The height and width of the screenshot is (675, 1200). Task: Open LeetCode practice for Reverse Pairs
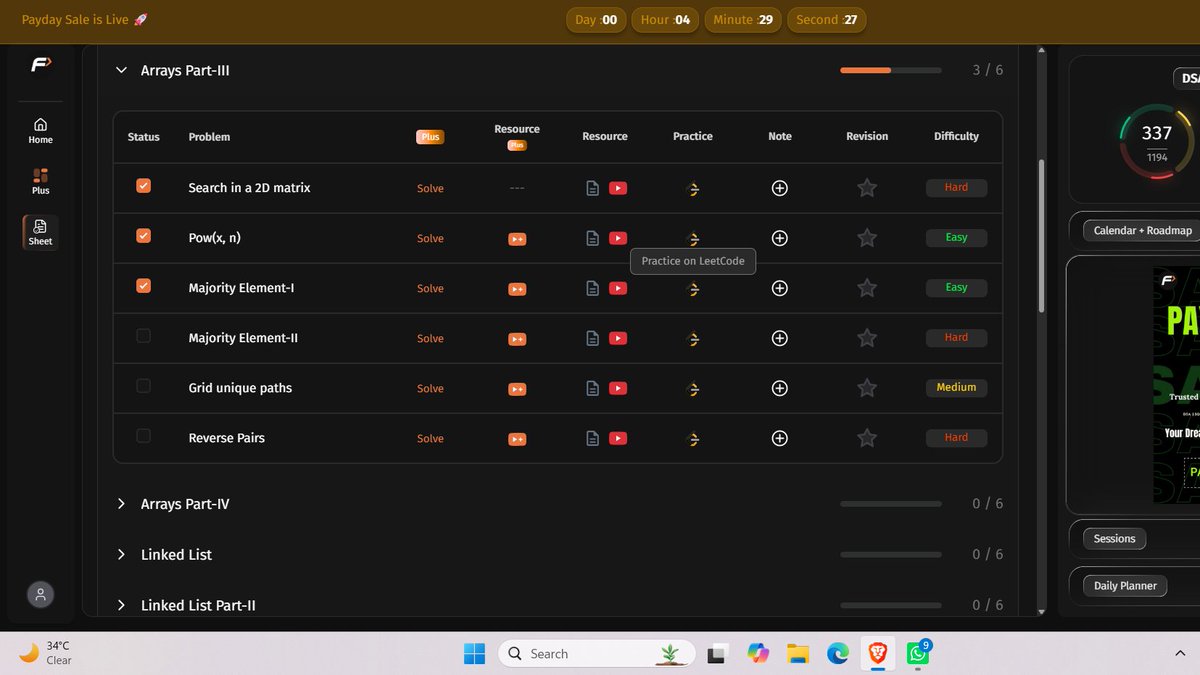(x=693, y=438)
